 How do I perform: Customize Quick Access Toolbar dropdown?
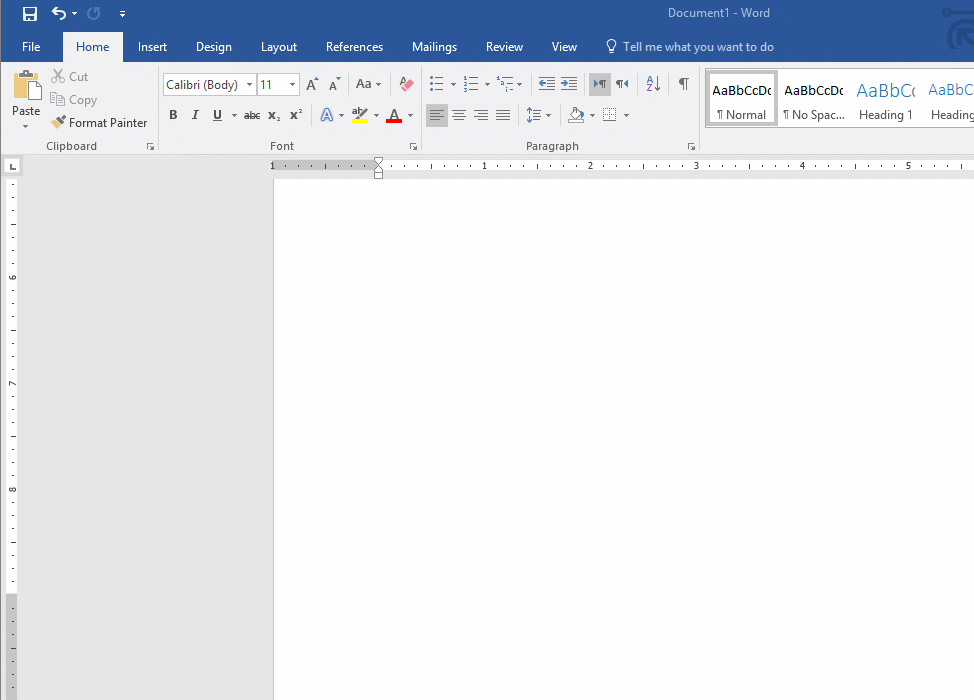click(122, 14)
